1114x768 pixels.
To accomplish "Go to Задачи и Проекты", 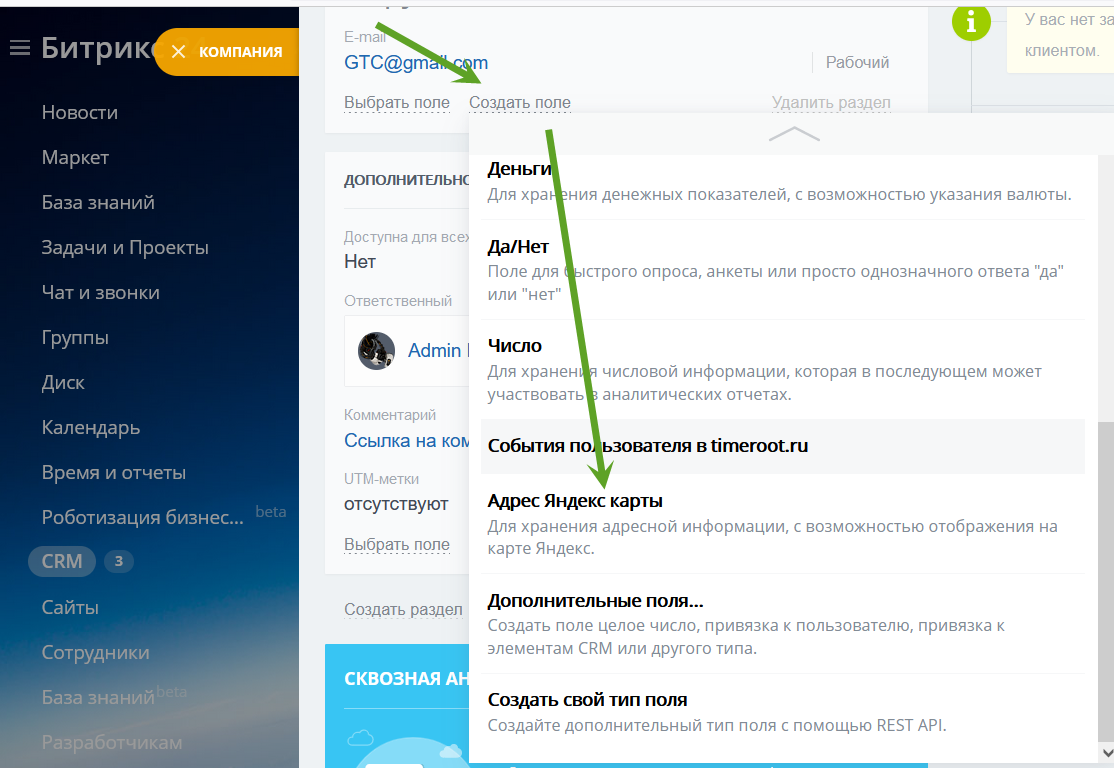I will pos(125,247).
